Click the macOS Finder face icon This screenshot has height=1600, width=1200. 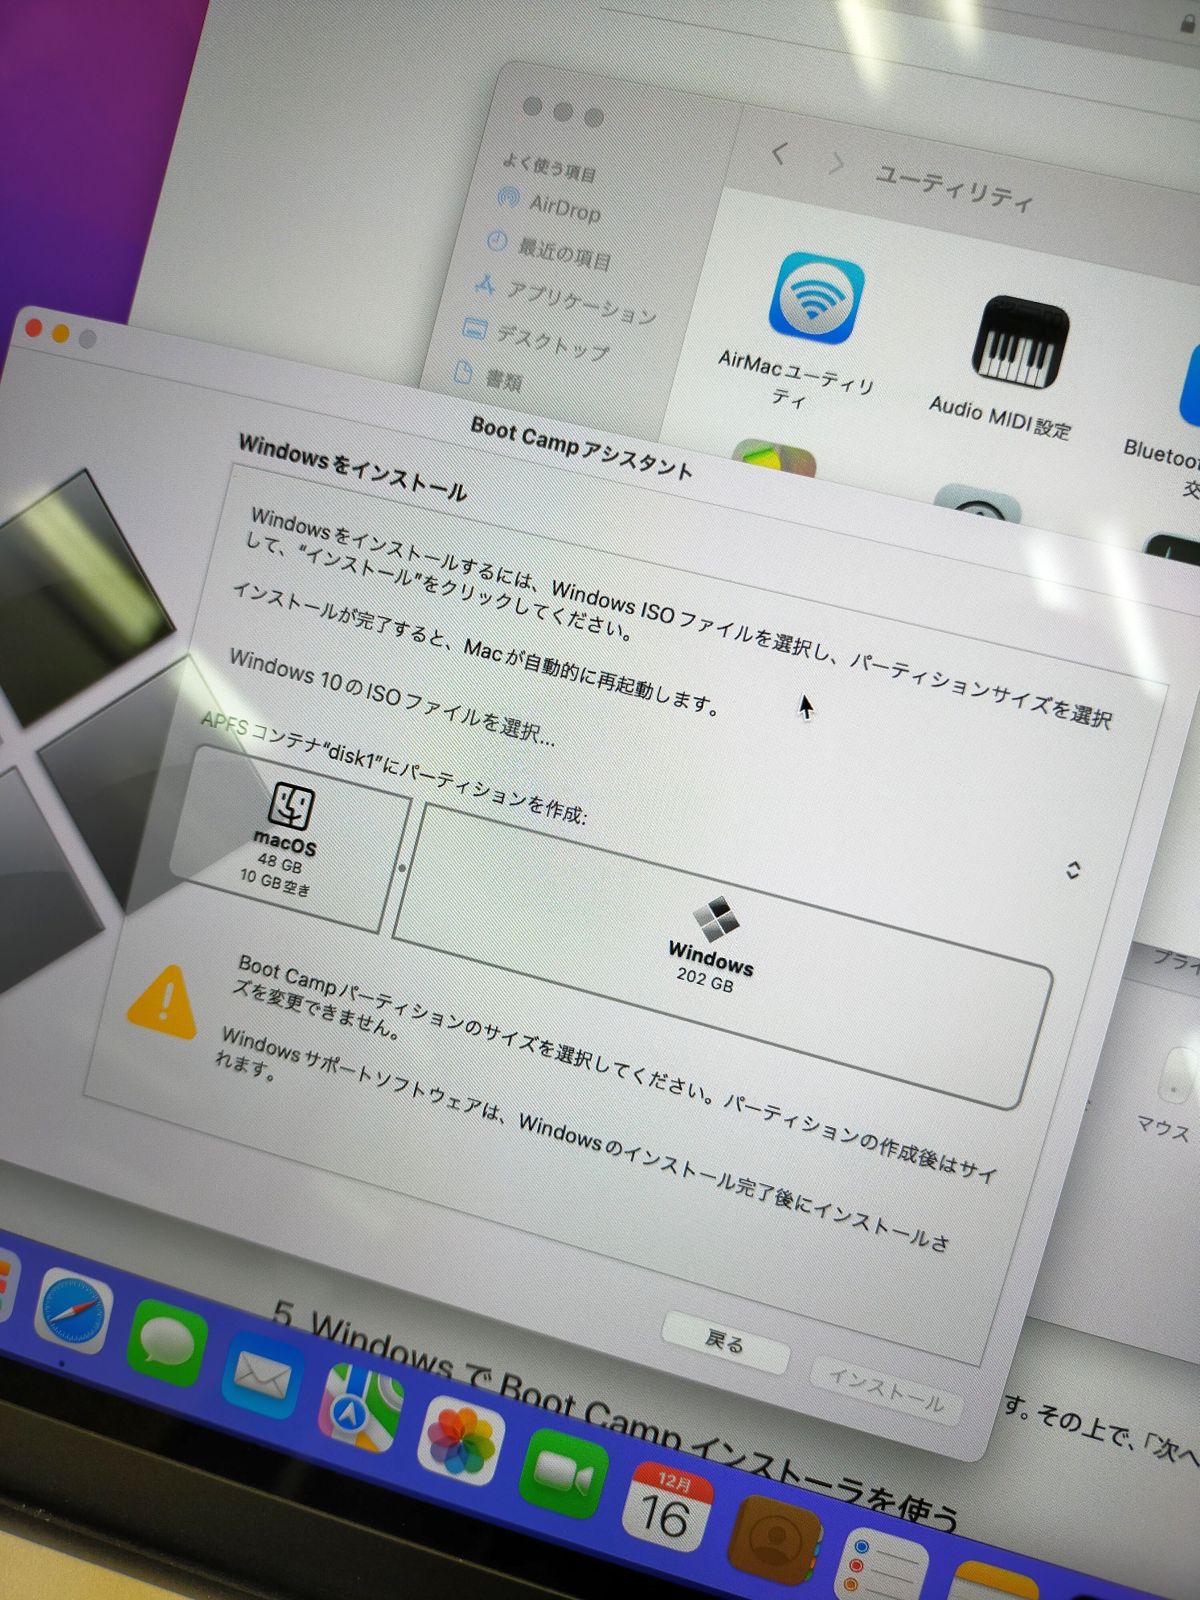(x=291, y=806)
